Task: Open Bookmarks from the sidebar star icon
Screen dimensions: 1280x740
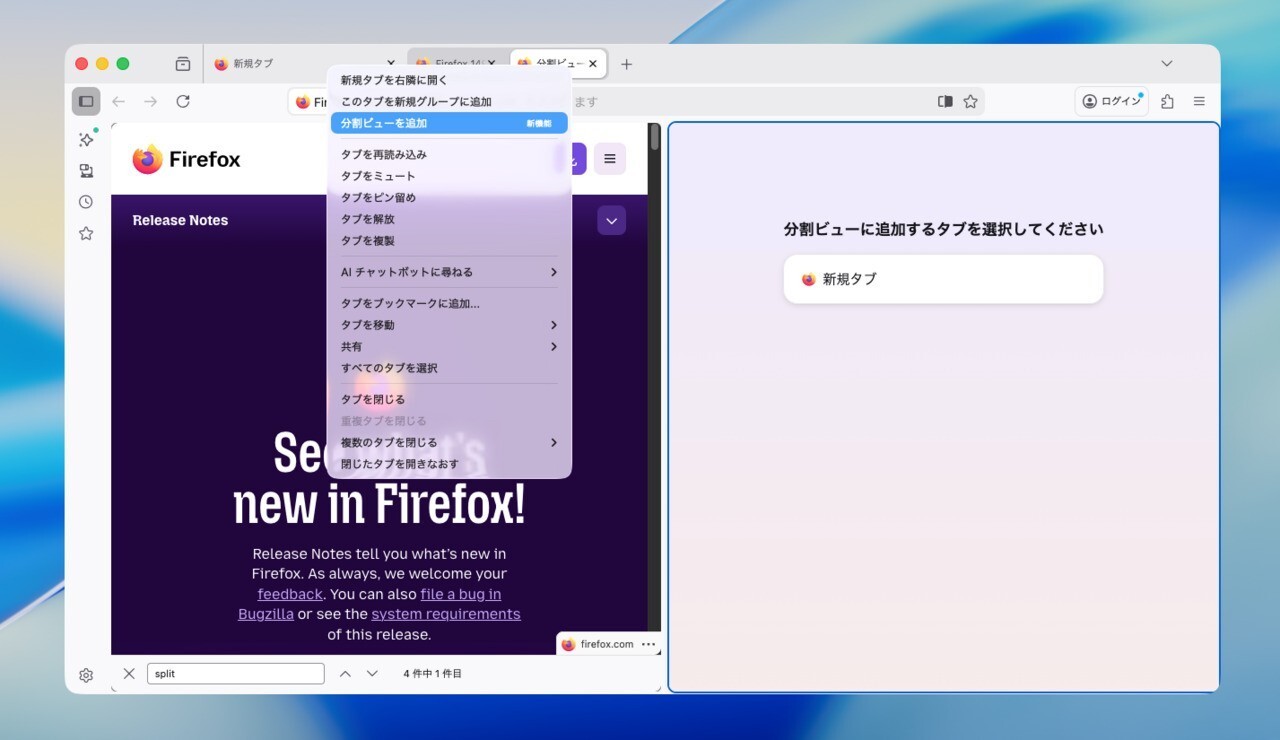Action: pyautogui.click(x=86, y=233)
